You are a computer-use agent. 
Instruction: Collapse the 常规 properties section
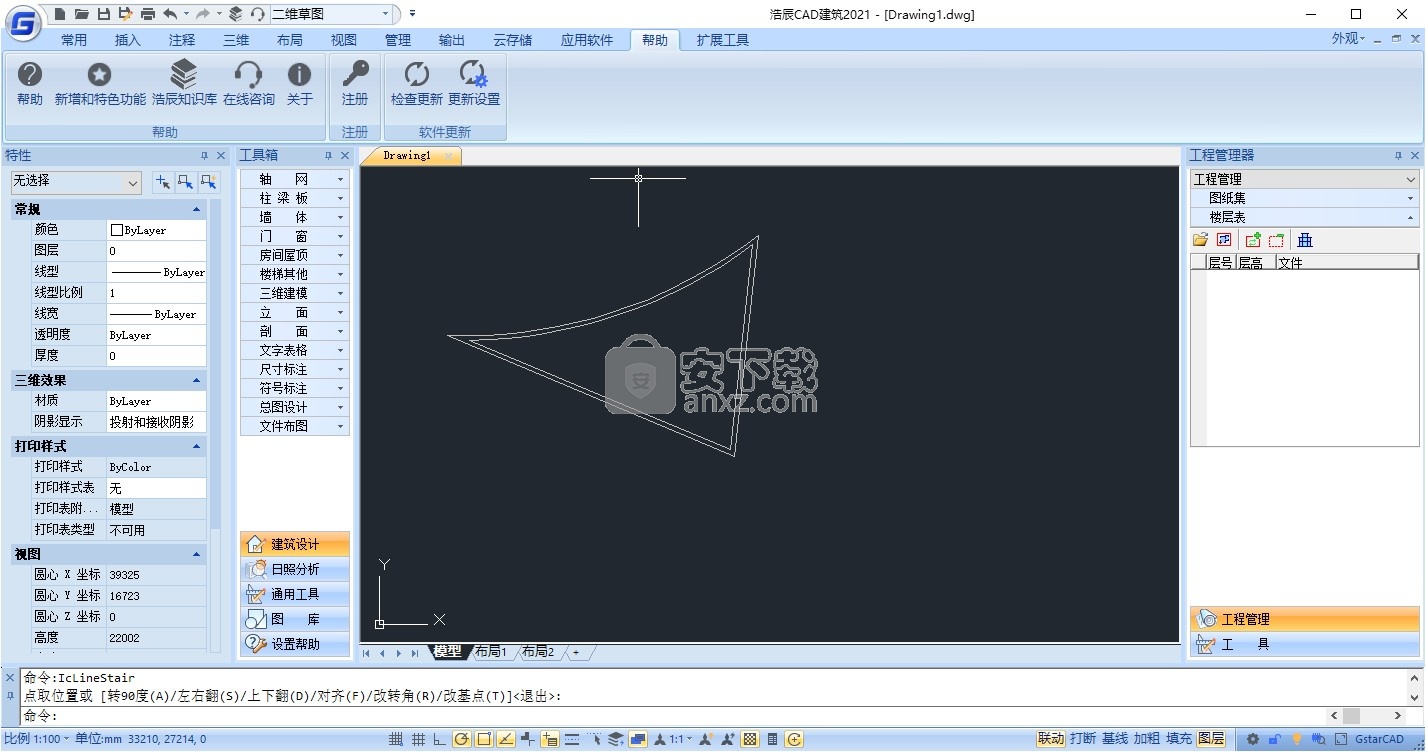tap(197, 210)
